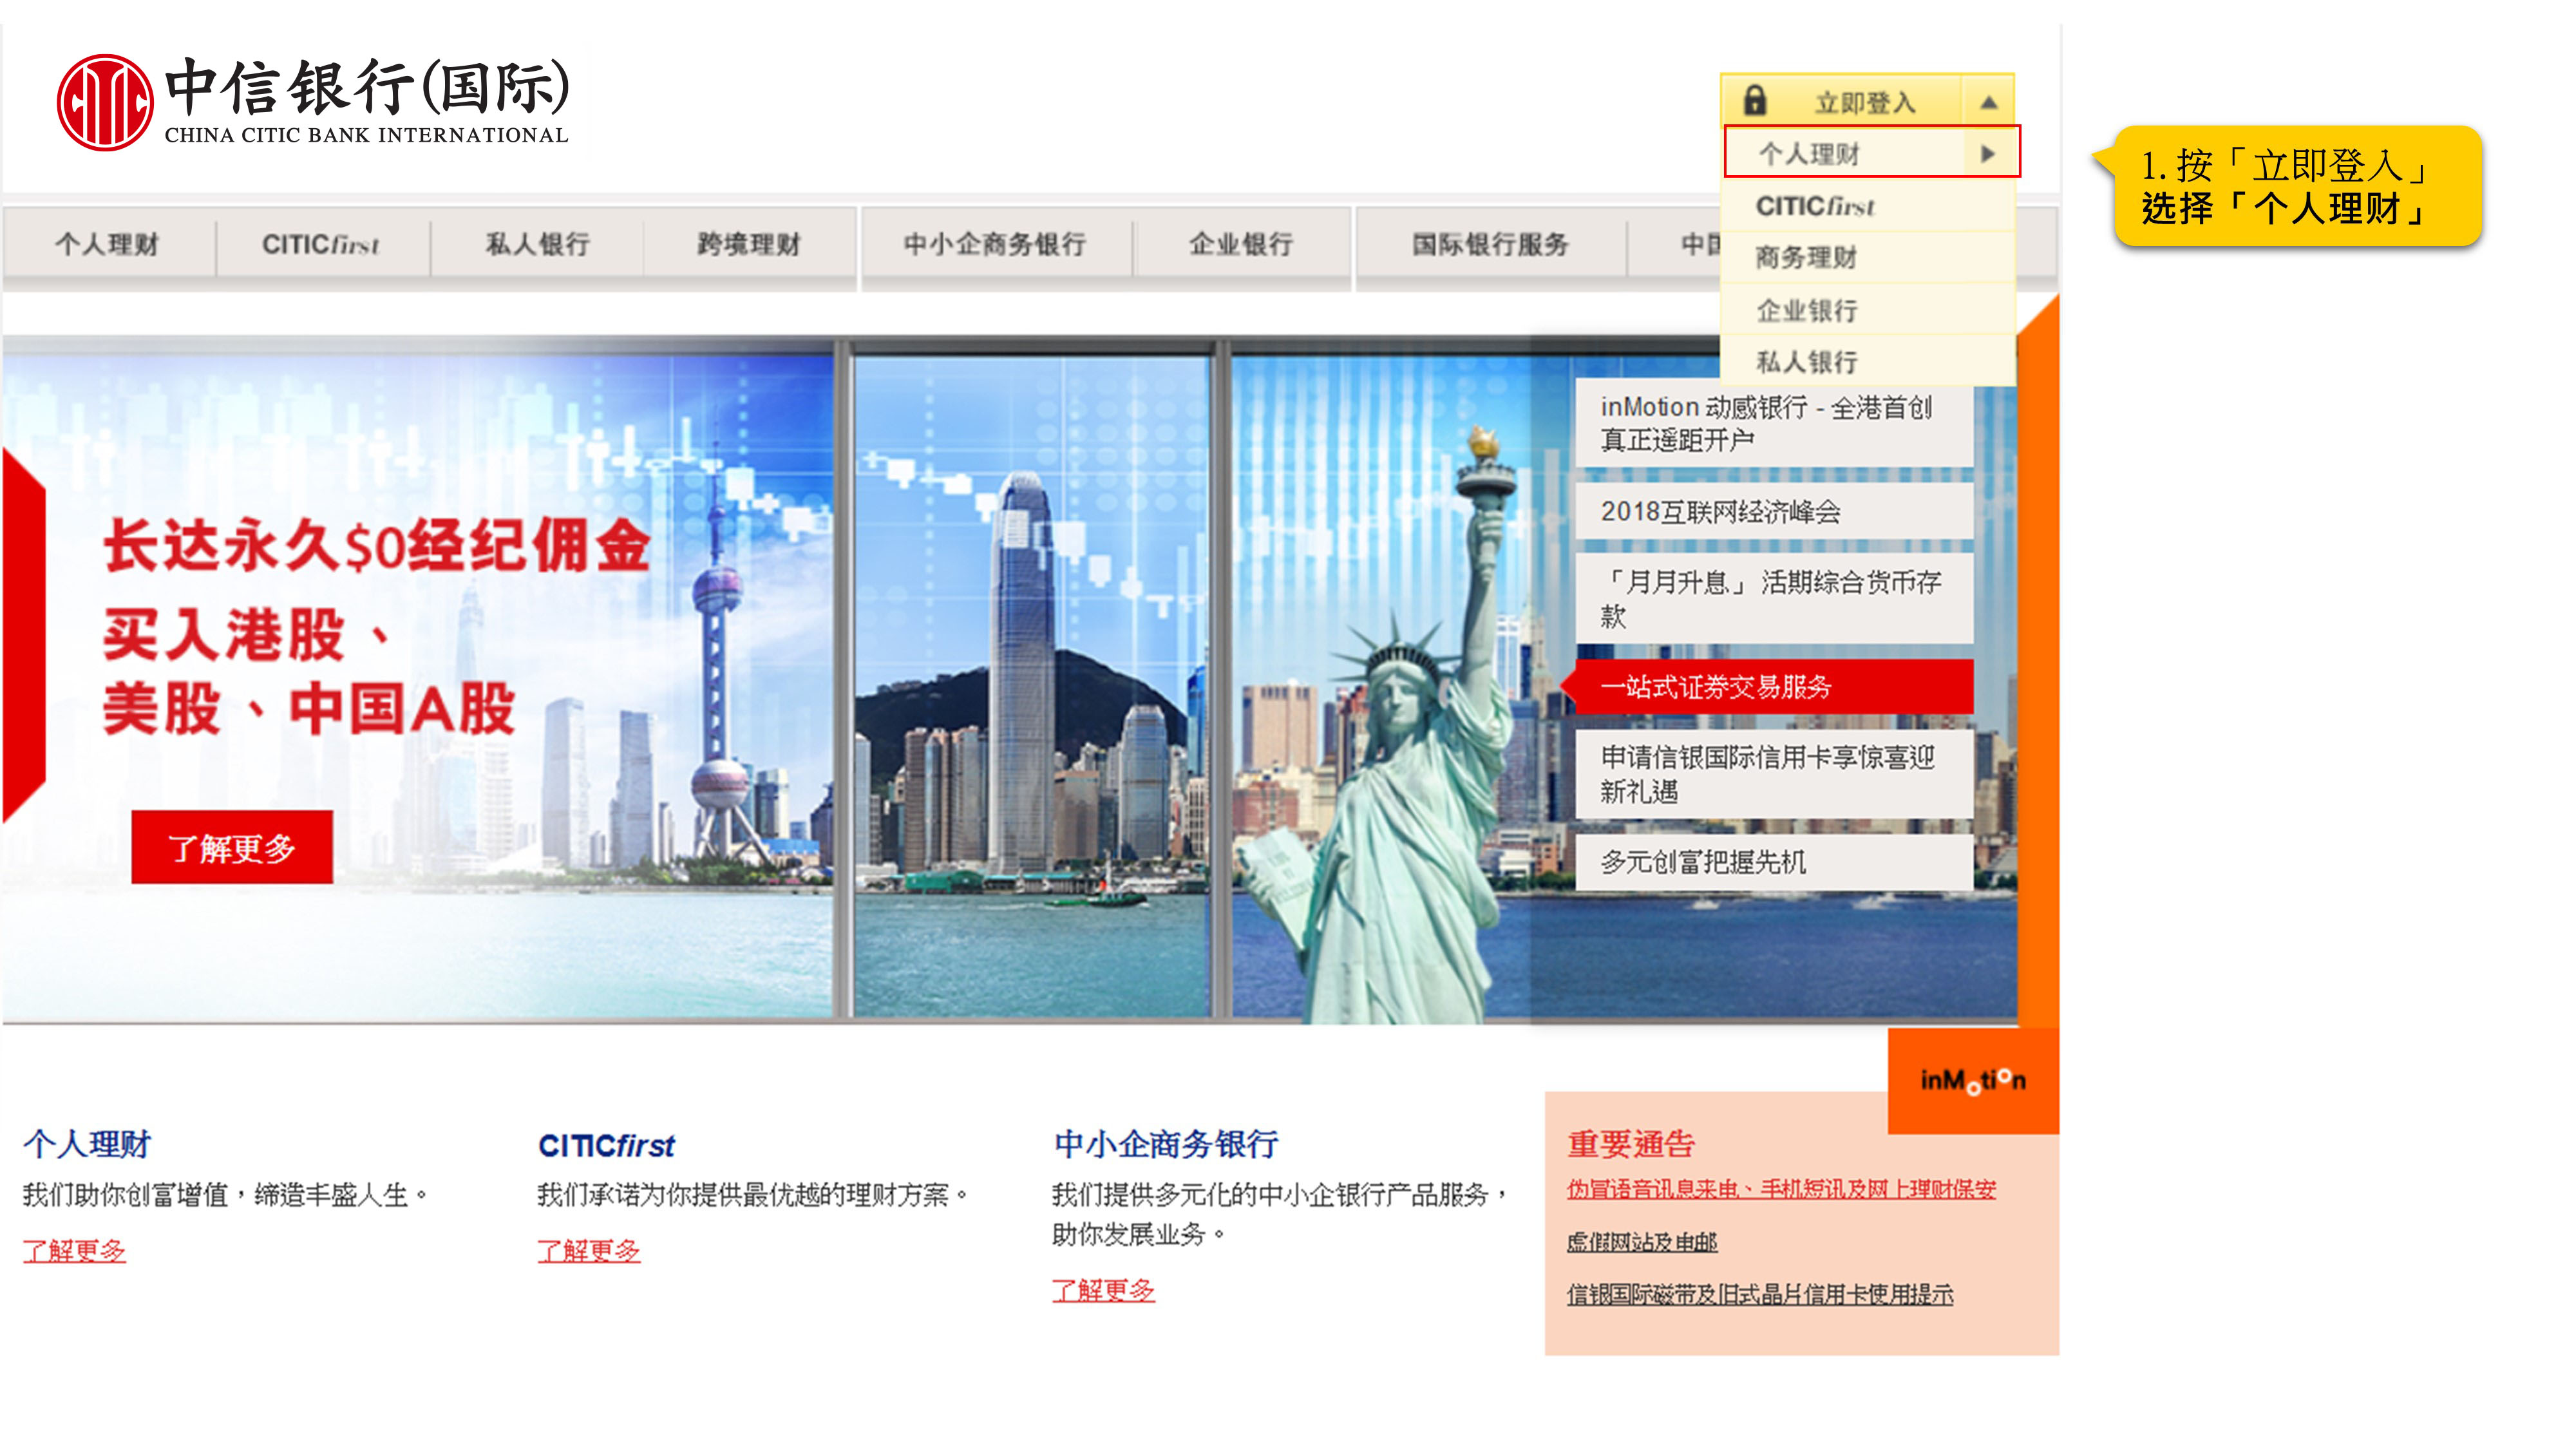Open 多元创富把握先机 promotion item

point(1774,862)
